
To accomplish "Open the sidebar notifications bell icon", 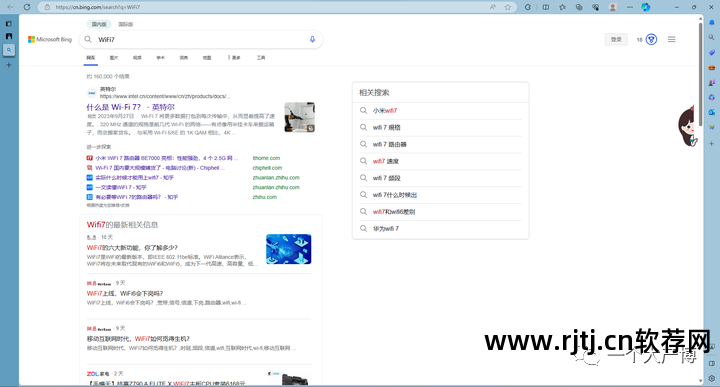I will coord(711,22).
